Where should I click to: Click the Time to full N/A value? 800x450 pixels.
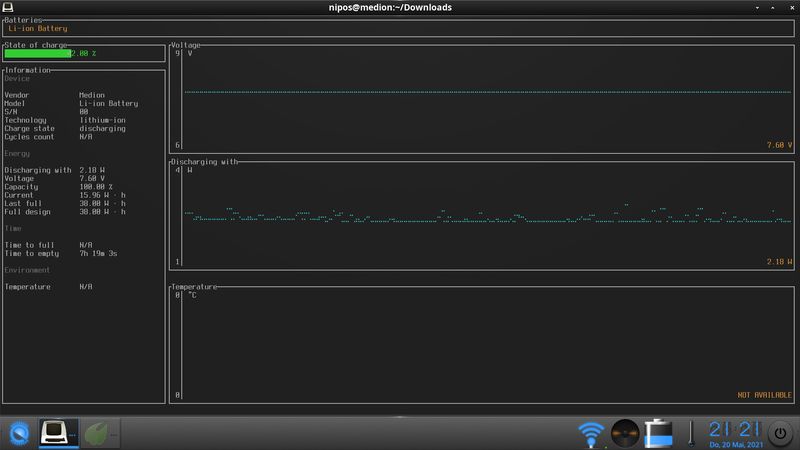(x=86, y=245)
